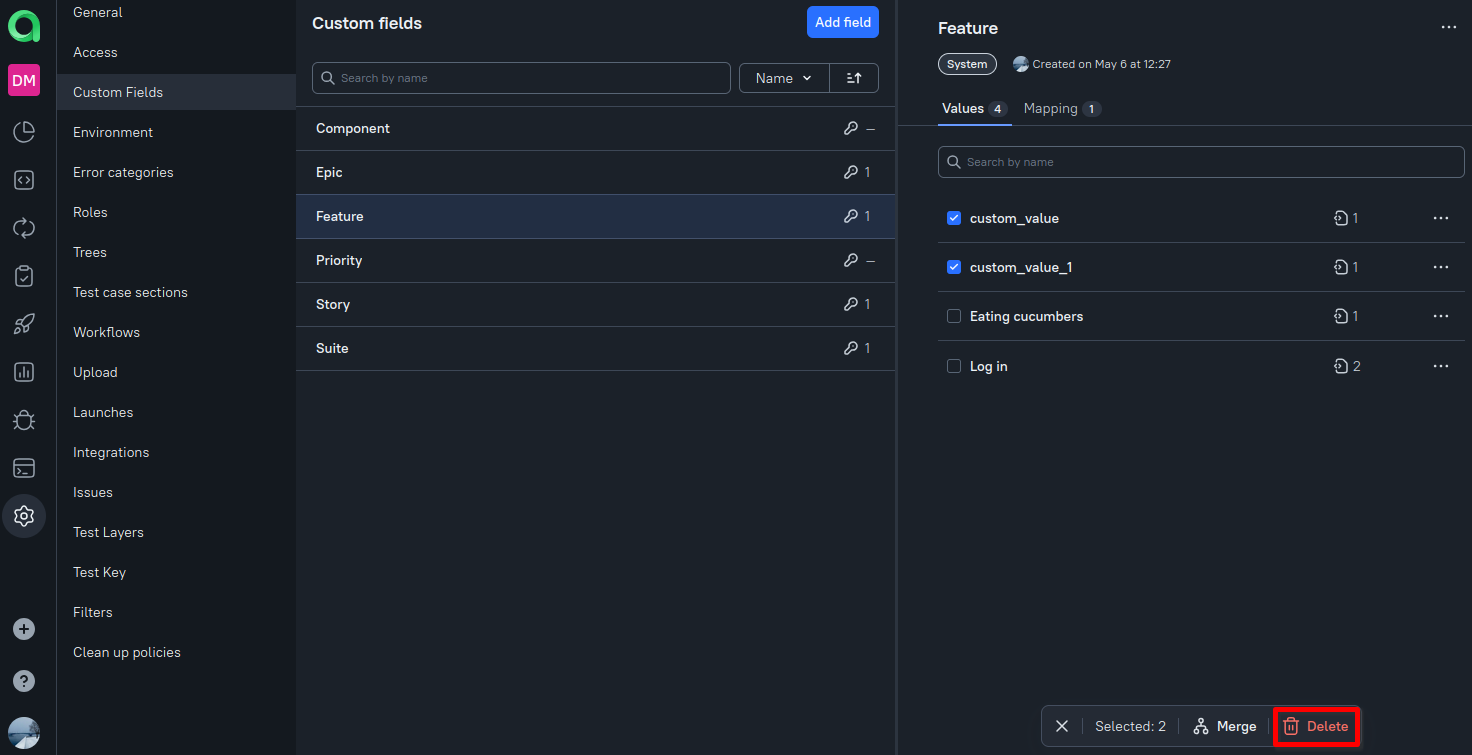This screenshot has height=755, width=1472.
Task: Open the Feature panel three-dot menu
Action: point(1448,28)
